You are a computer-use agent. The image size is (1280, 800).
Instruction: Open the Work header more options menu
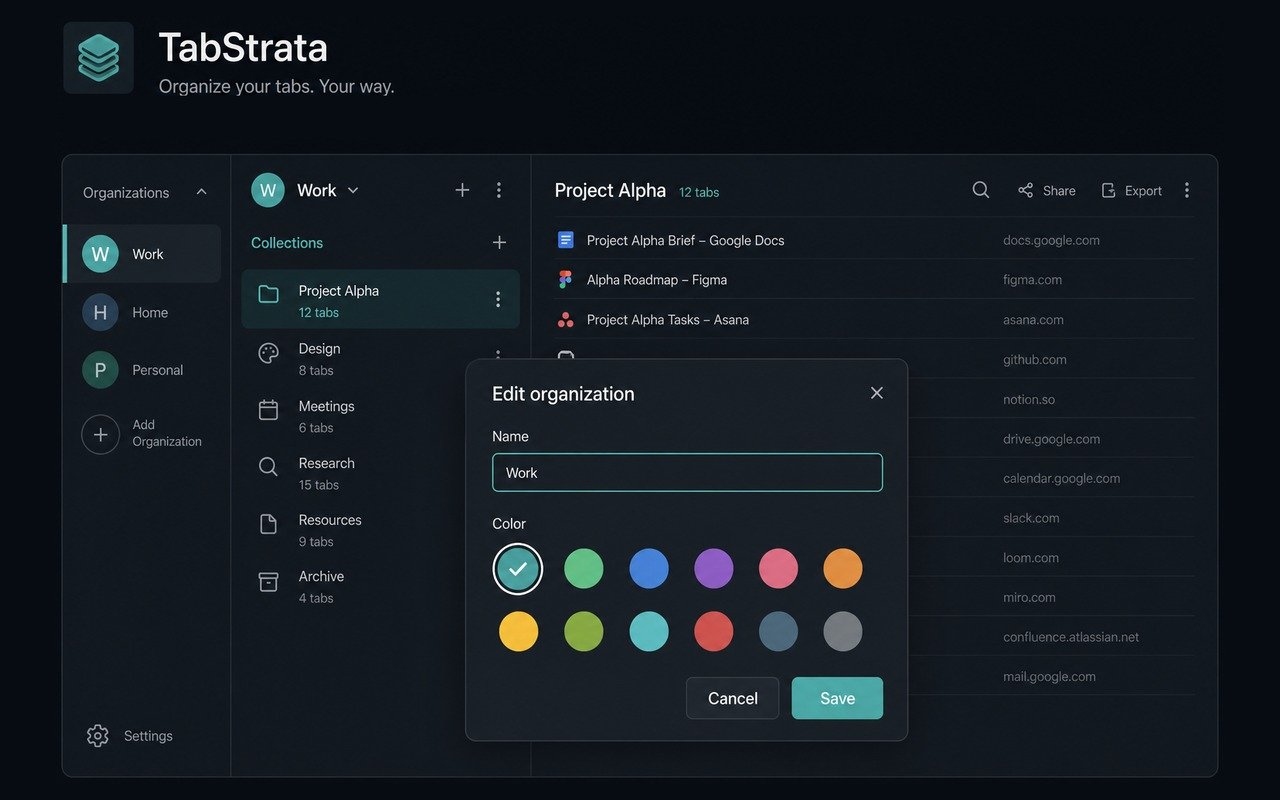499,190
